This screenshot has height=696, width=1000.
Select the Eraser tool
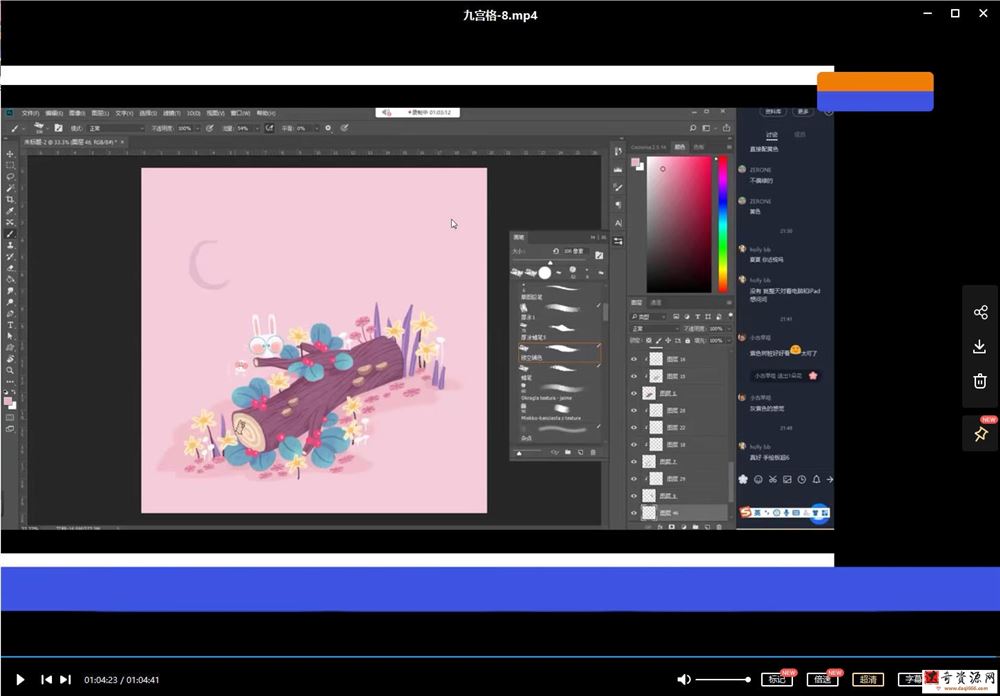click(x=10, y=268)
